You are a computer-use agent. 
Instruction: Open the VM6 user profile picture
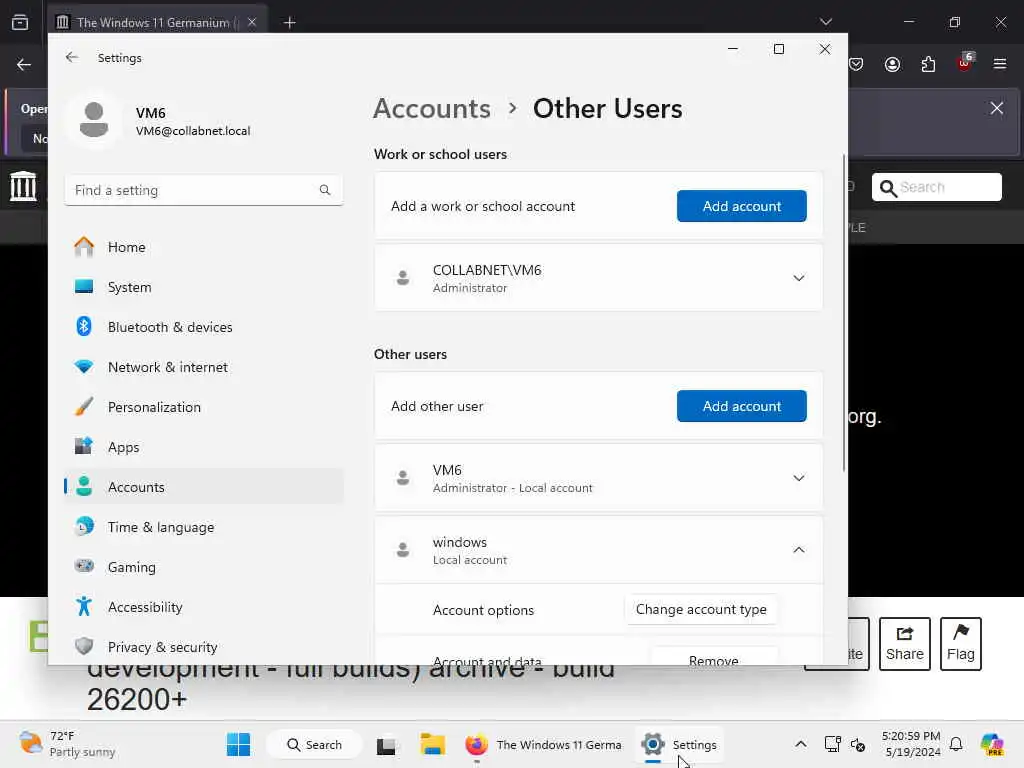[x=94, y=120]
